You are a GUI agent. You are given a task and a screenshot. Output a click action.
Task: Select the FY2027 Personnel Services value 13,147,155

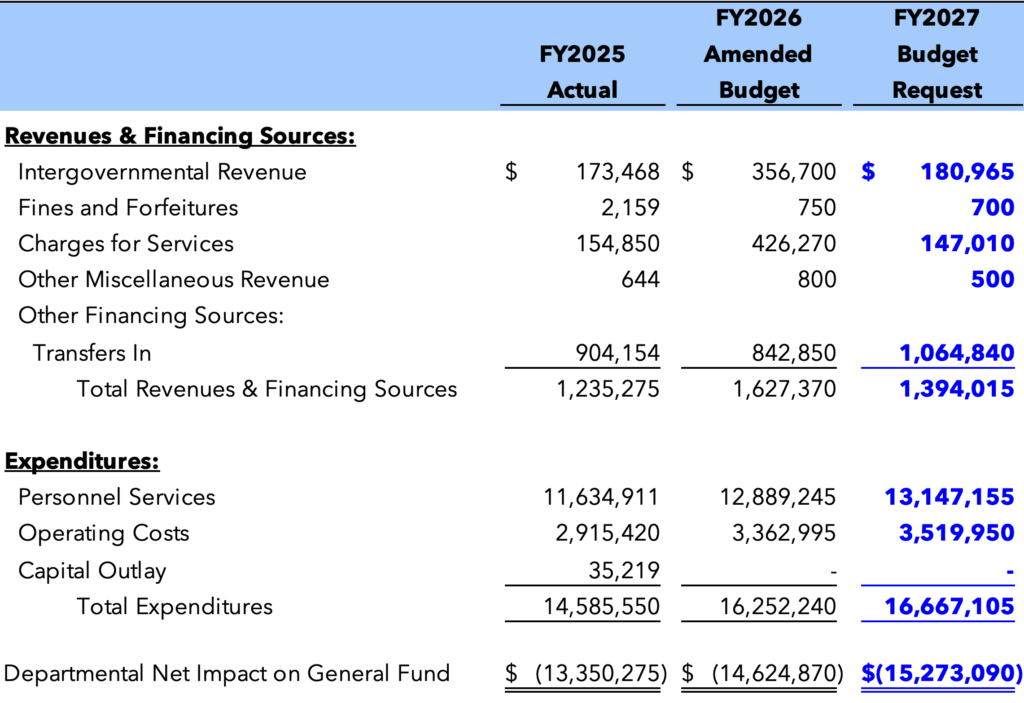[949, 497]
